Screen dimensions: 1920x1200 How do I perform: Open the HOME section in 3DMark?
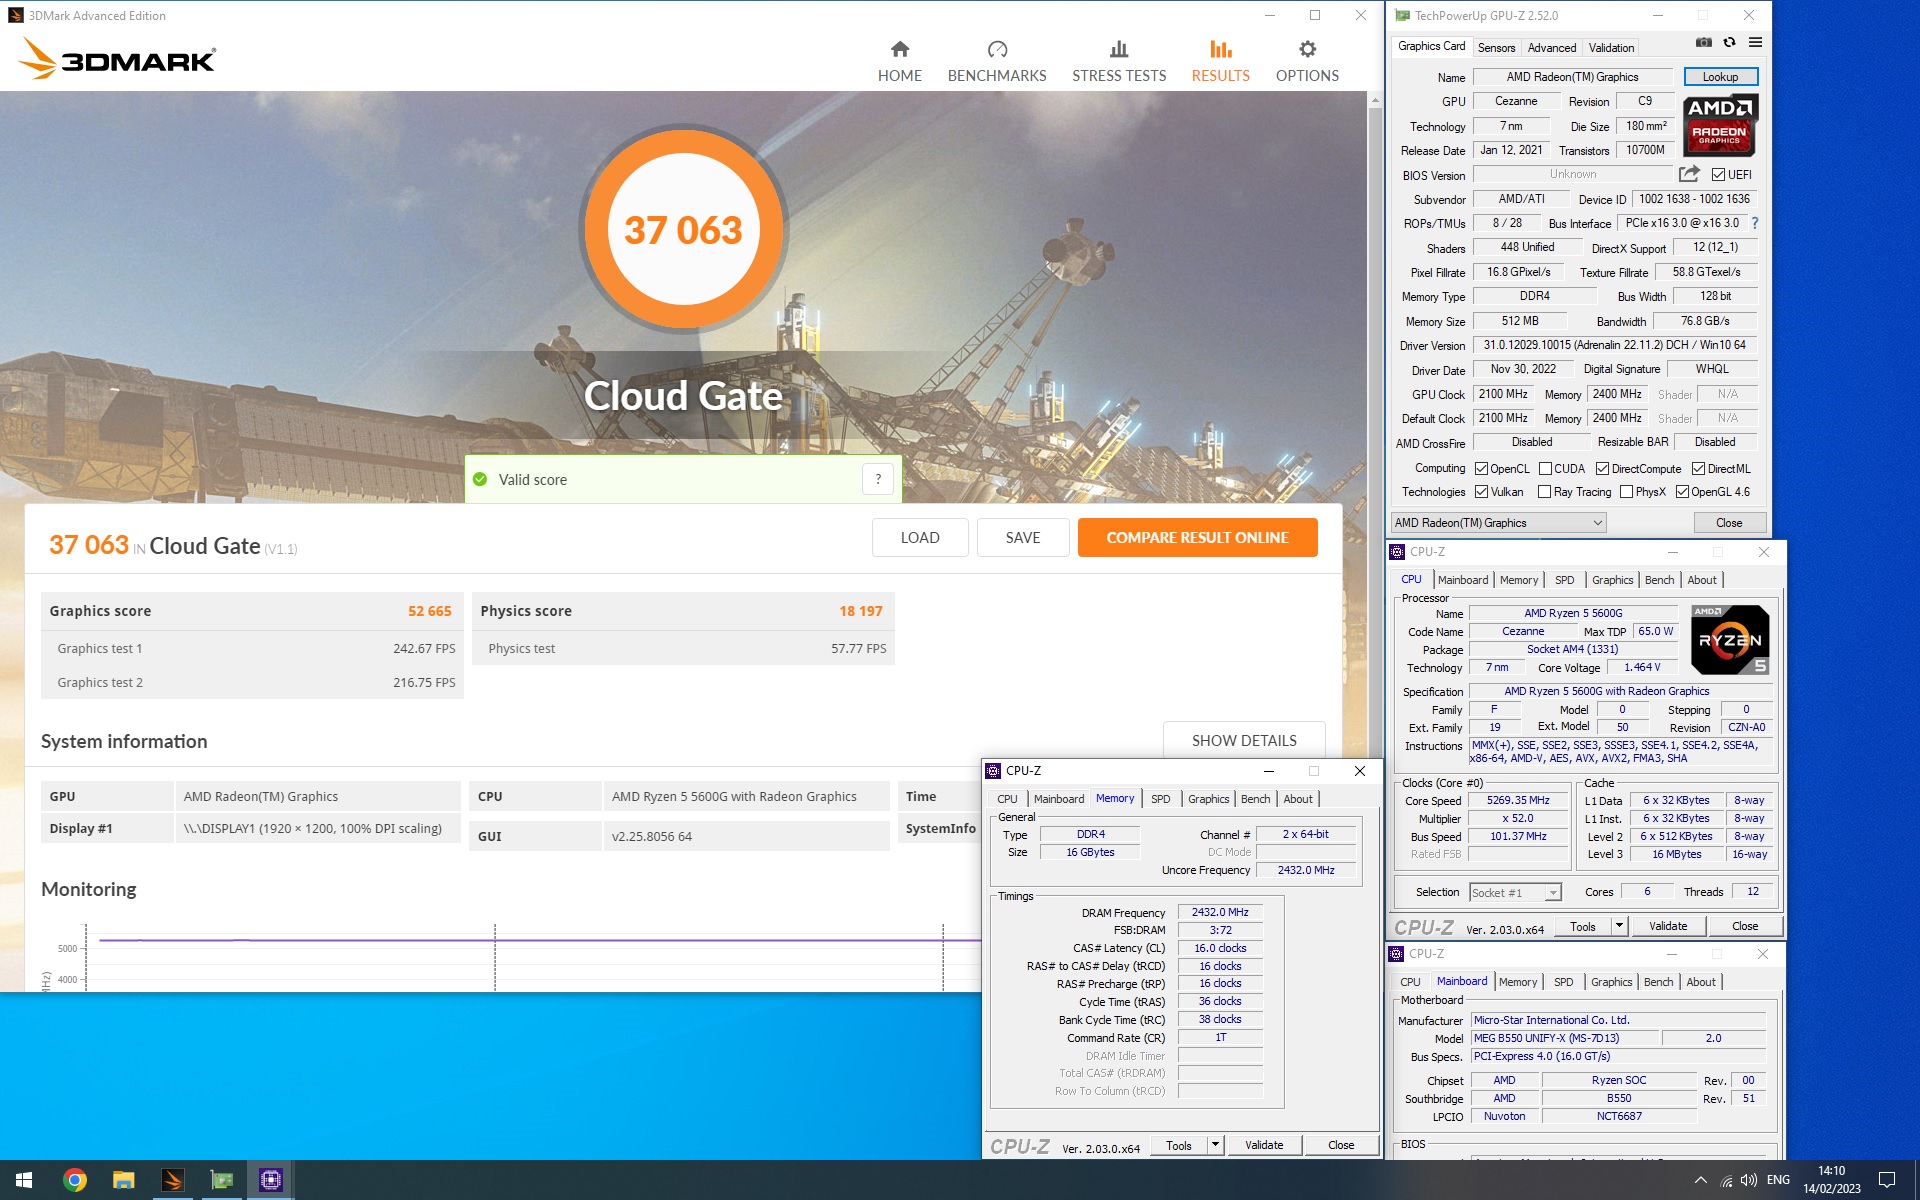[899, 62]
